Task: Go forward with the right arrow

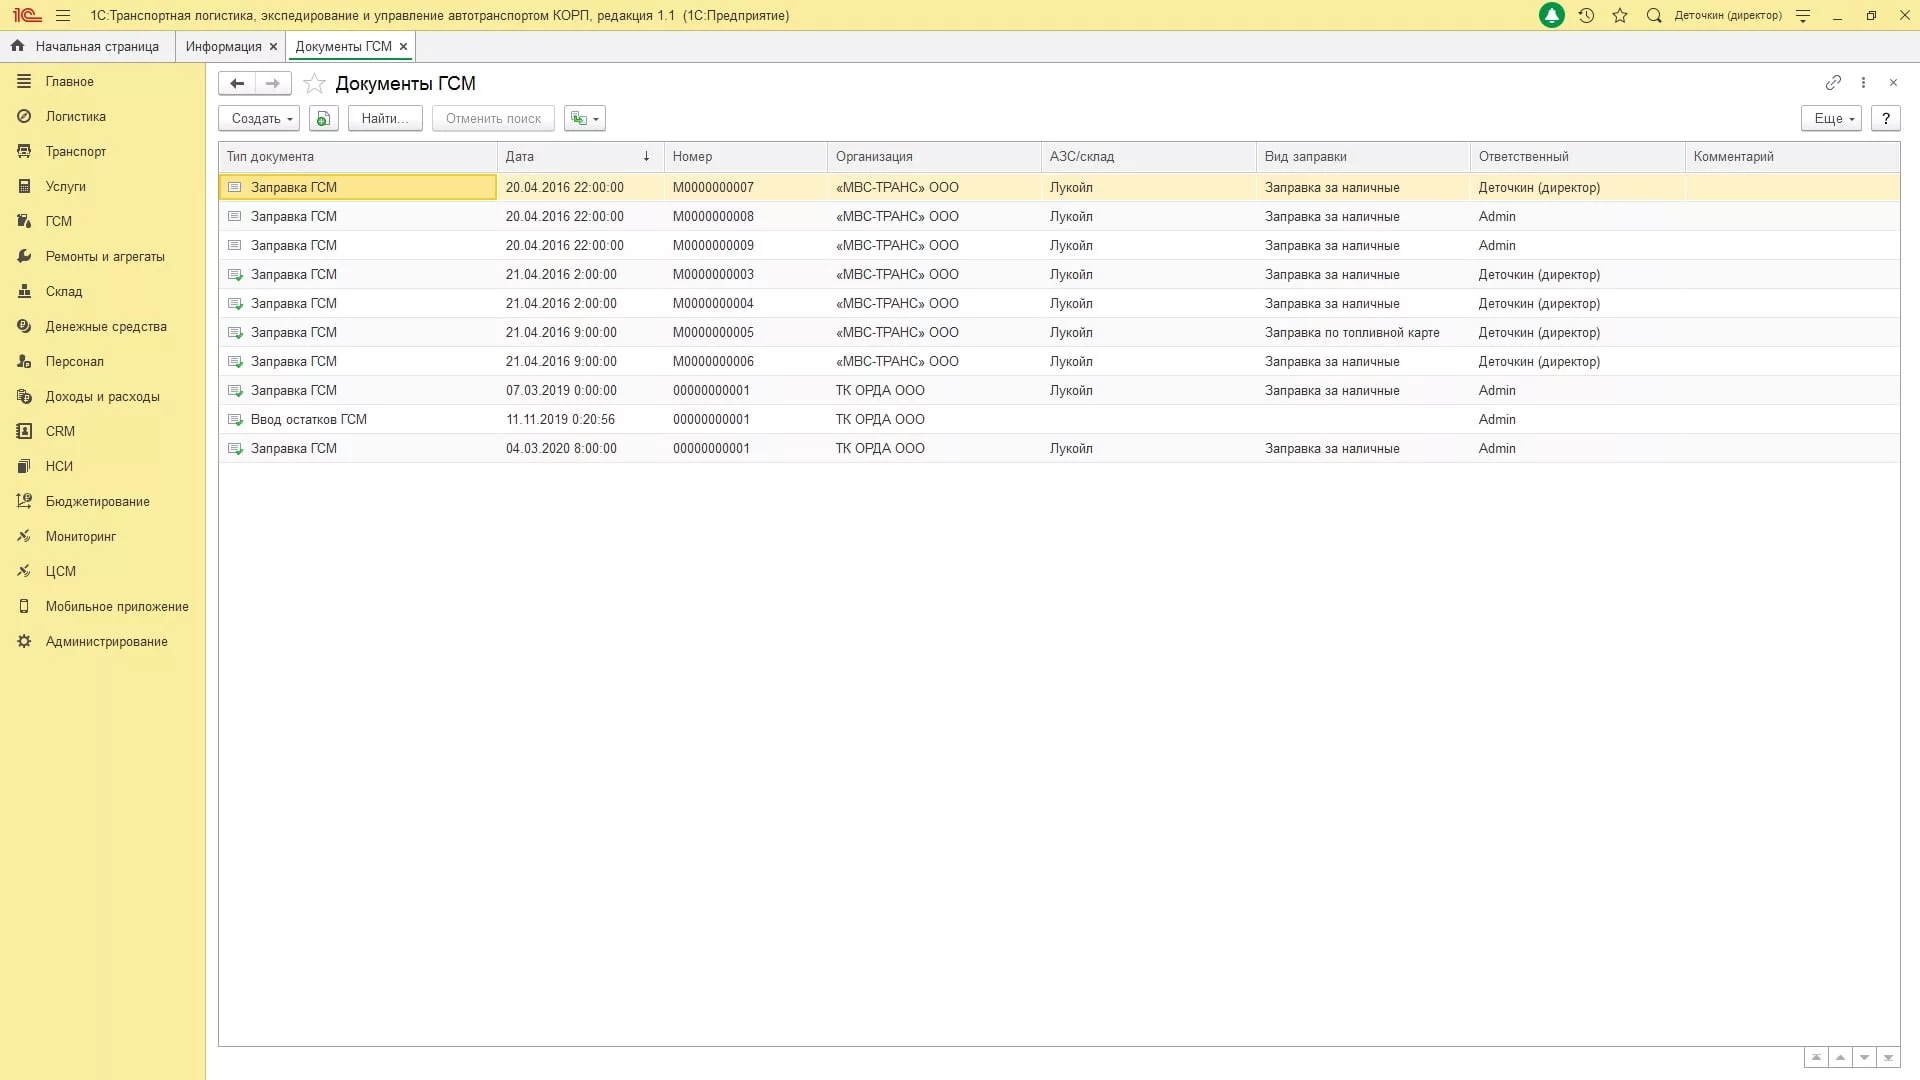Action: point(273,83)
